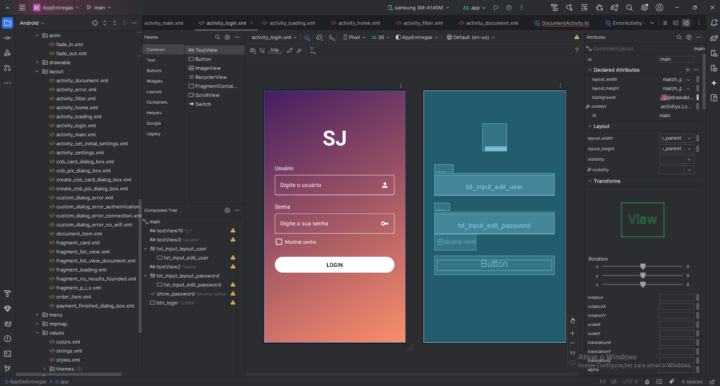The width and height of the screenshot is (720, 386).
Task: Open the AppEntregas theme dropdown in designer
Action: tap(417, 38)
